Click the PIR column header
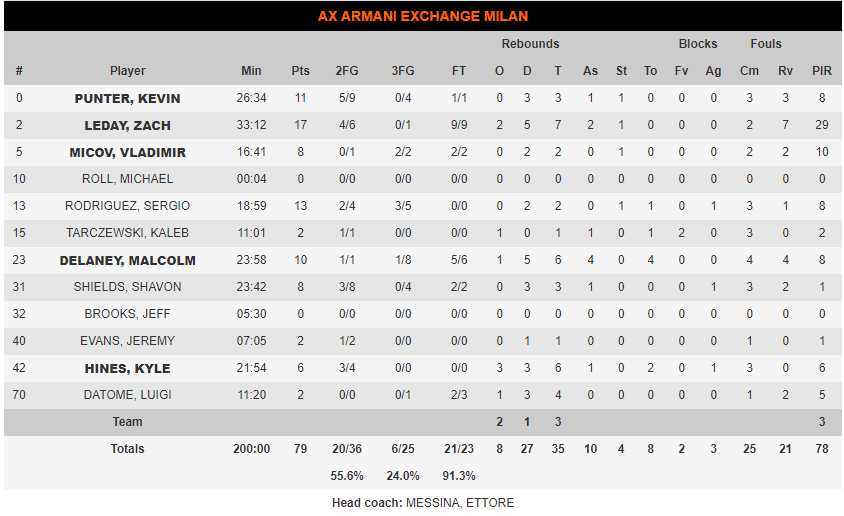844x516 pixels. click(821, 71)
